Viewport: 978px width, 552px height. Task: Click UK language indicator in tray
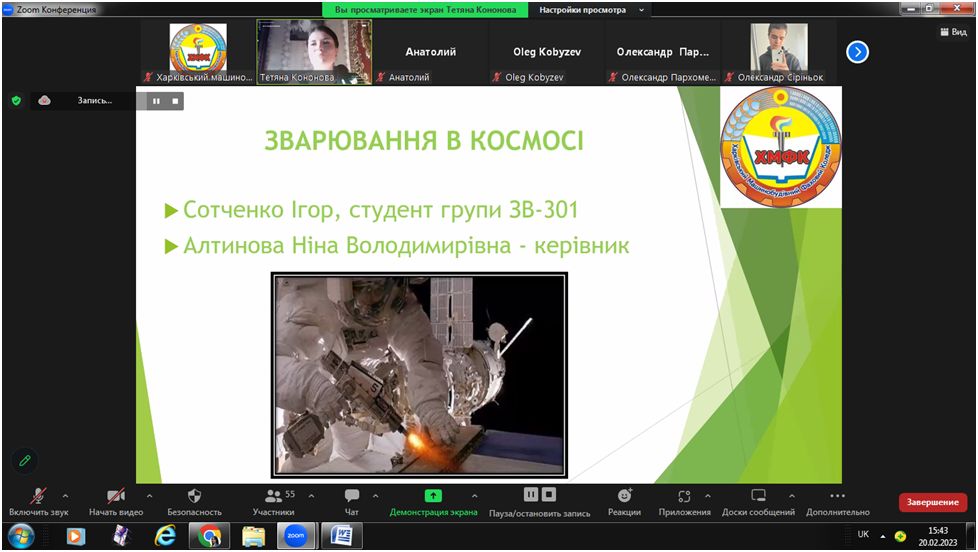coord(863,535)
